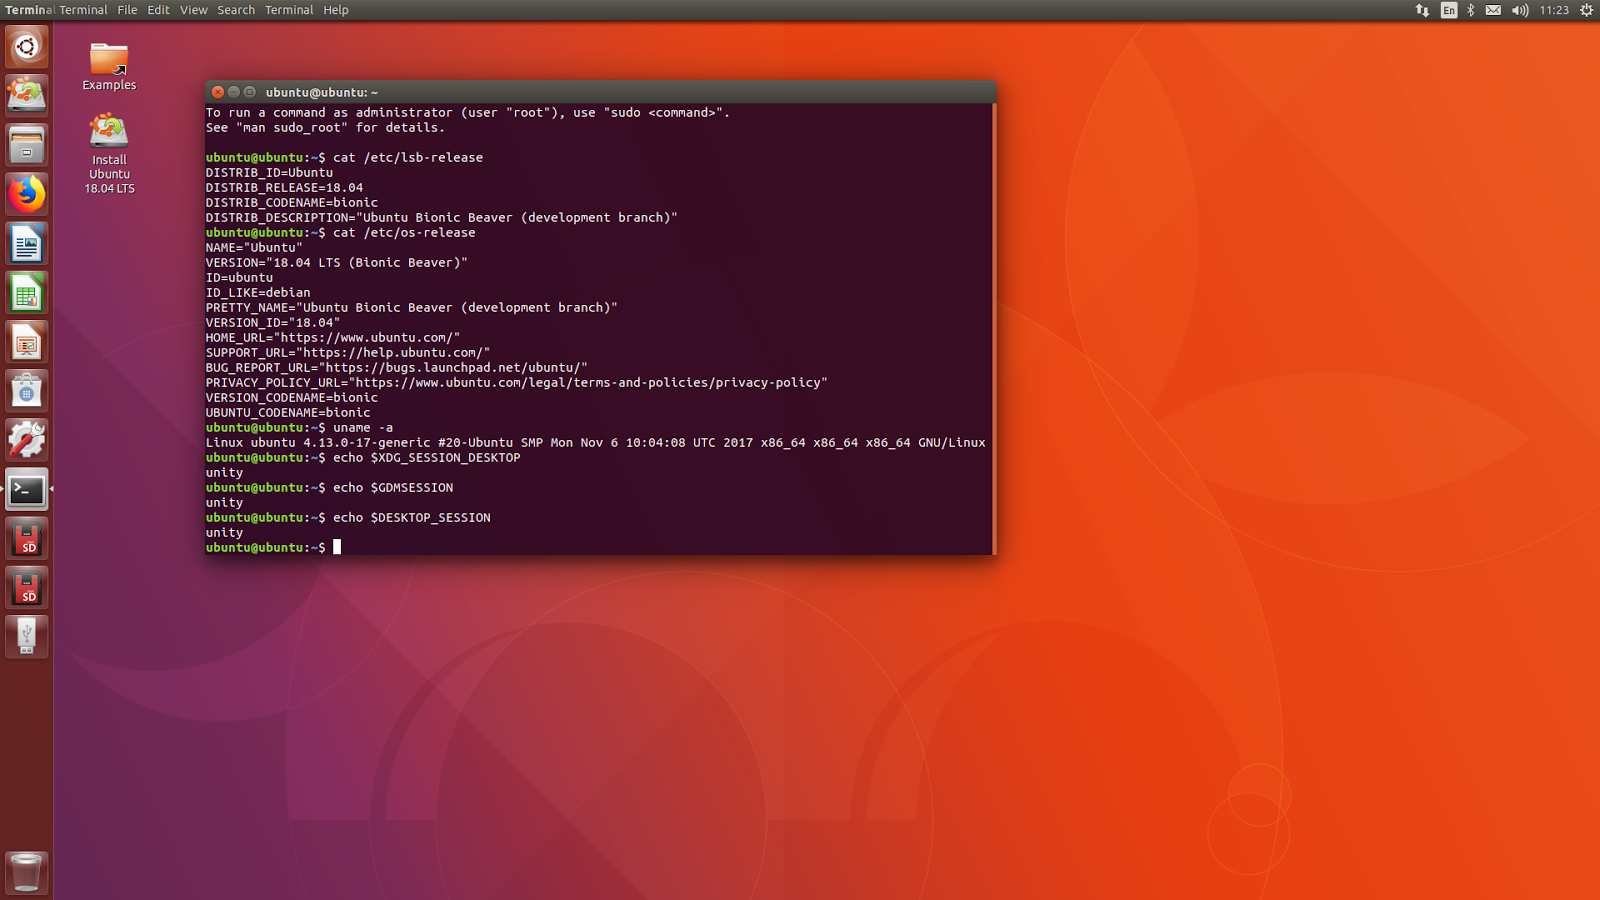Click the command cat /etc/lsb-release
The image size is (1600, 900).
tap(408, 157)
